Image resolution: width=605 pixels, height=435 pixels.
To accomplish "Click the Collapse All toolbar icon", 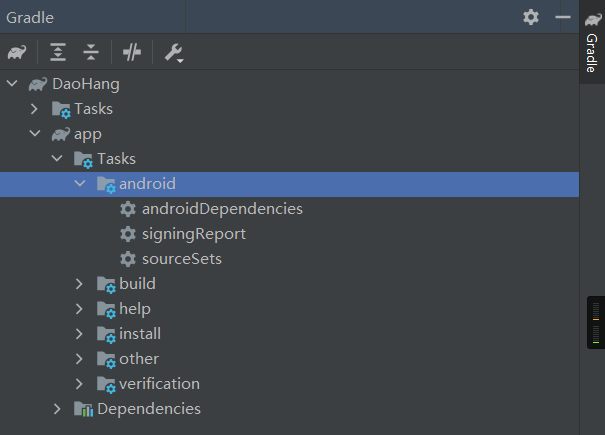I will point(91,53).
